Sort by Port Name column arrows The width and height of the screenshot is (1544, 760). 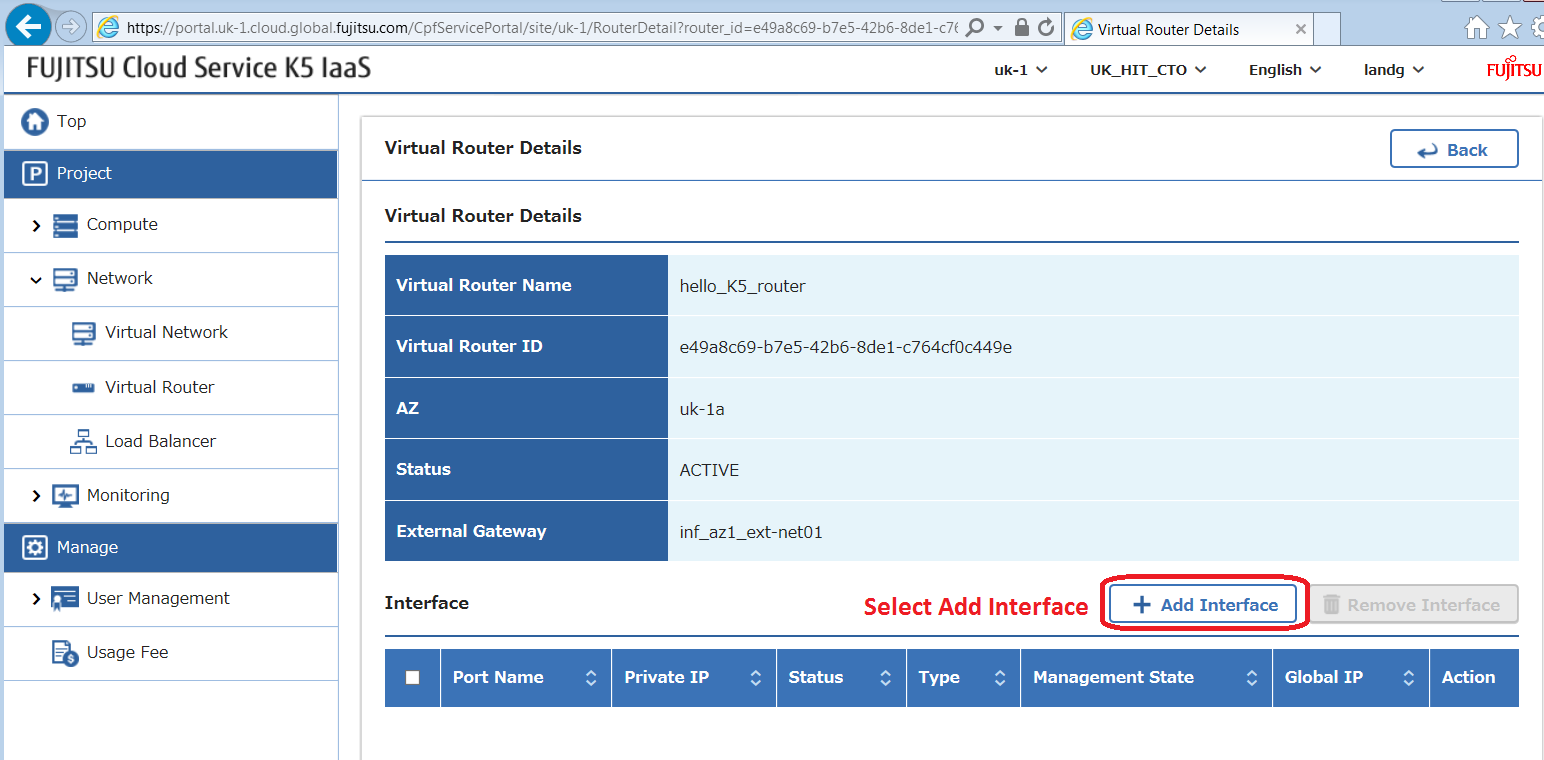(590, 678)
